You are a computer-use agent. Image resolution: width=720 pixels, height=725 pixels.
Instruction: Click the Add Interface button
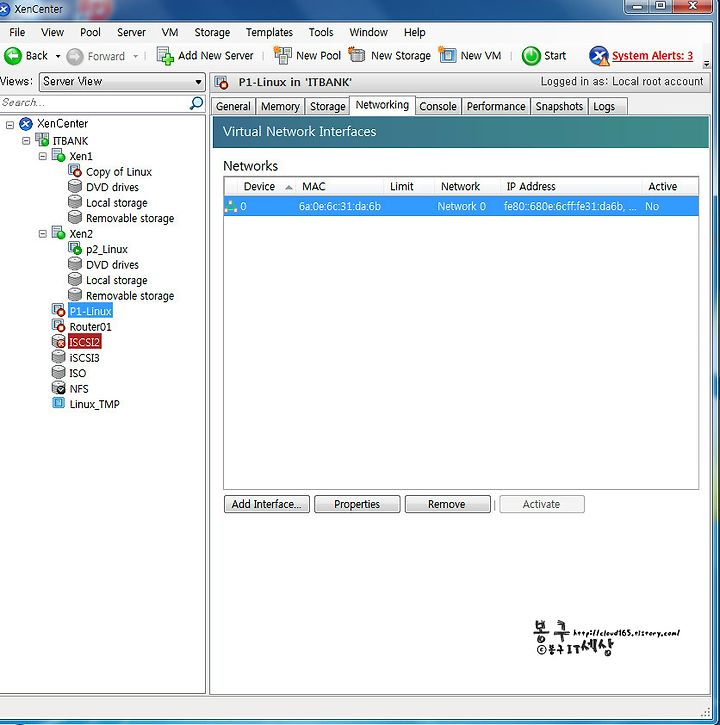click(x=267, y=504)
